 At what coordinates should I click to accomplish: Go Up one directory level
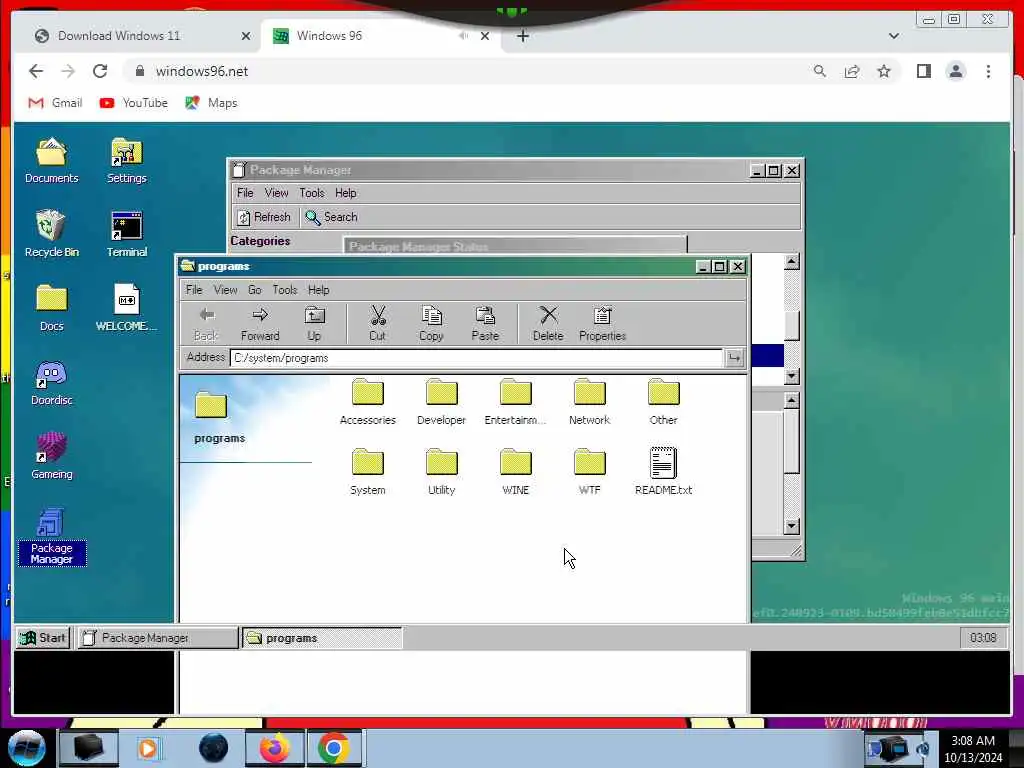click(314, 325)
